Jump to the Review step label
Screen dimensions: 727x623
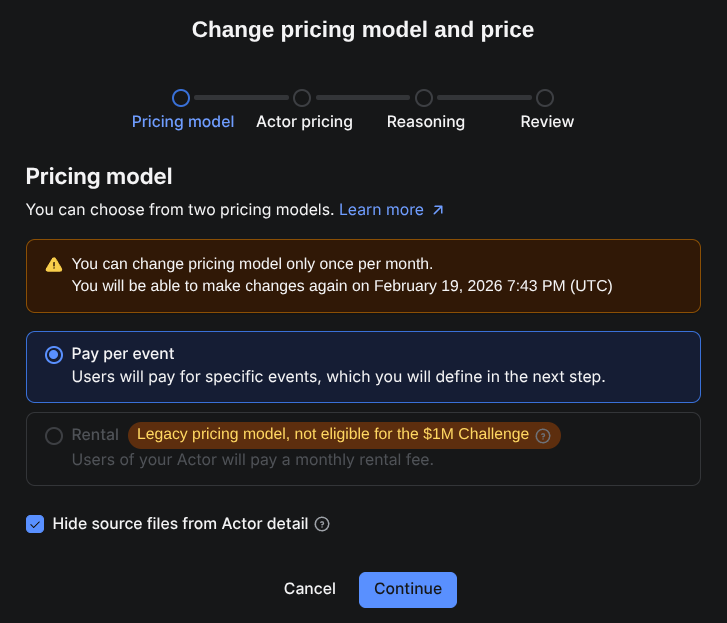pos(547,122)
